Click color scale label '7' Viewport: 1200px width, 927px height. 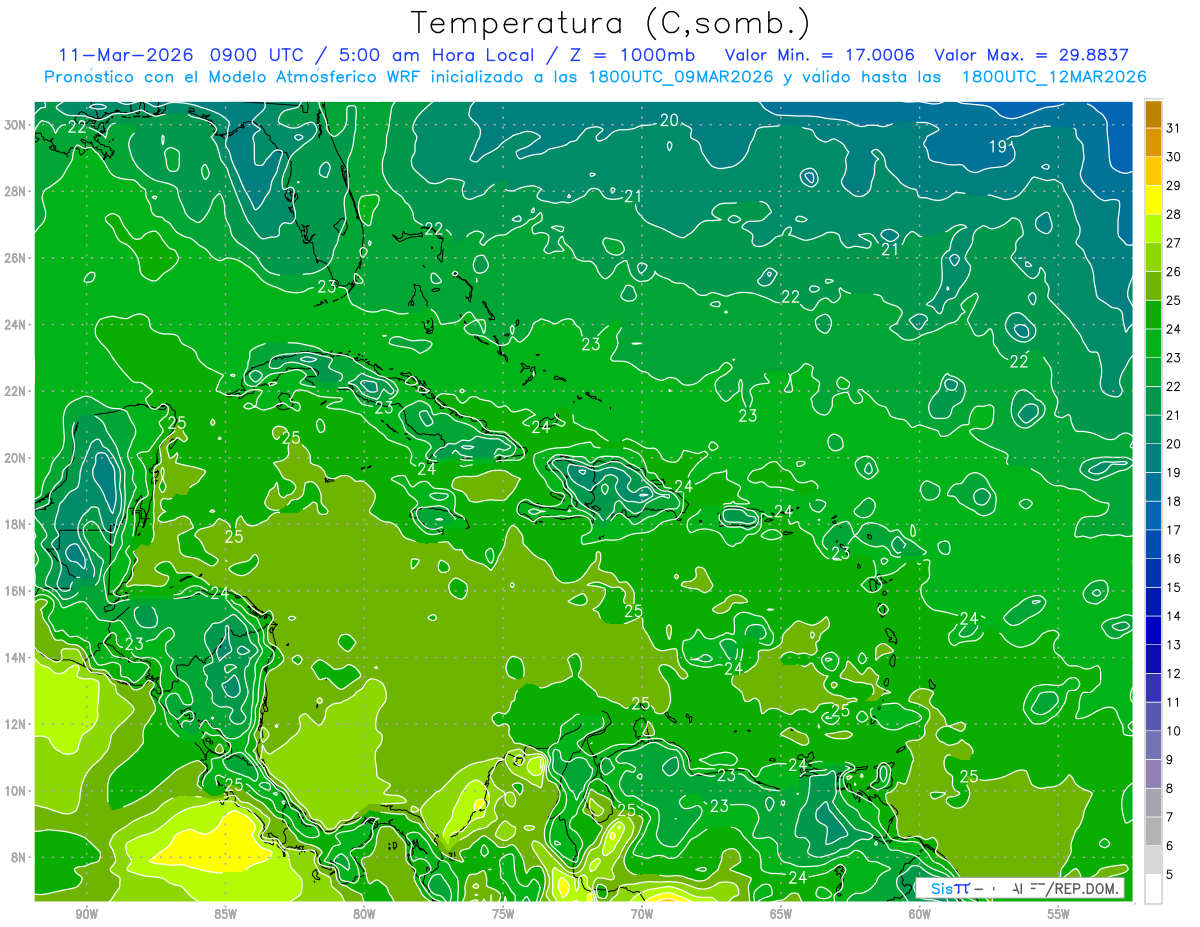[1170, 818]
